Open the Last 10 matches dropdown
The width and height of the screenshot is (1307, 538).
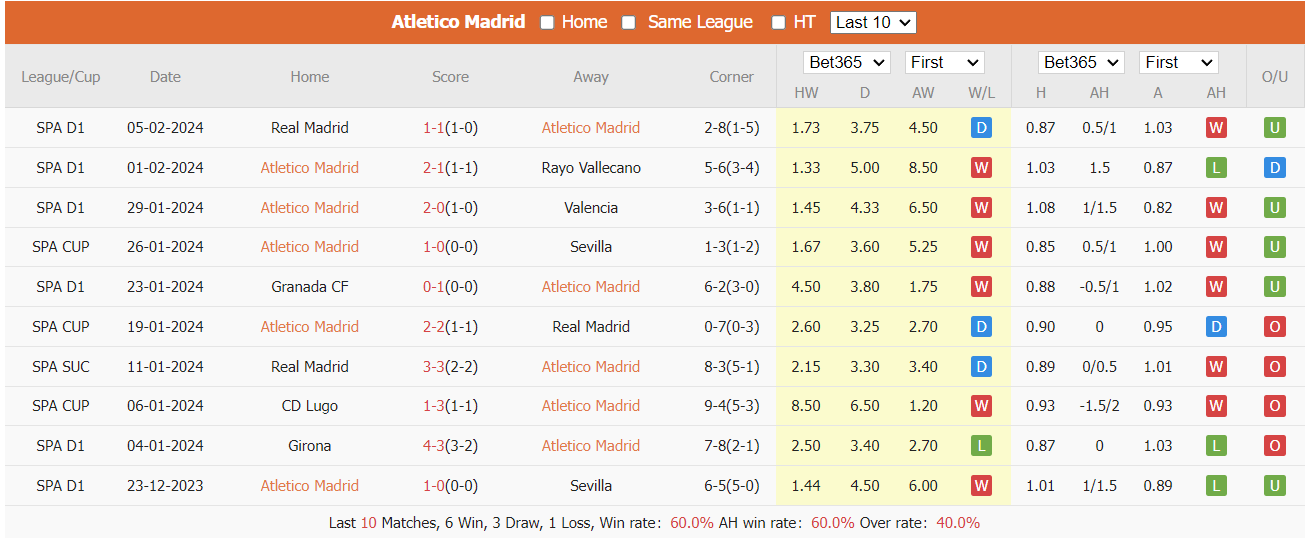click(x=872, y=22)
